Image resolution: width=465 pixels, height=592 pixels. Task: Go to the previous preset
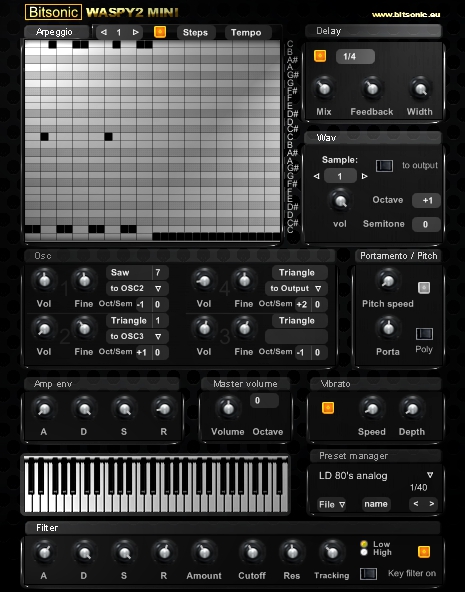click(416, 504)
